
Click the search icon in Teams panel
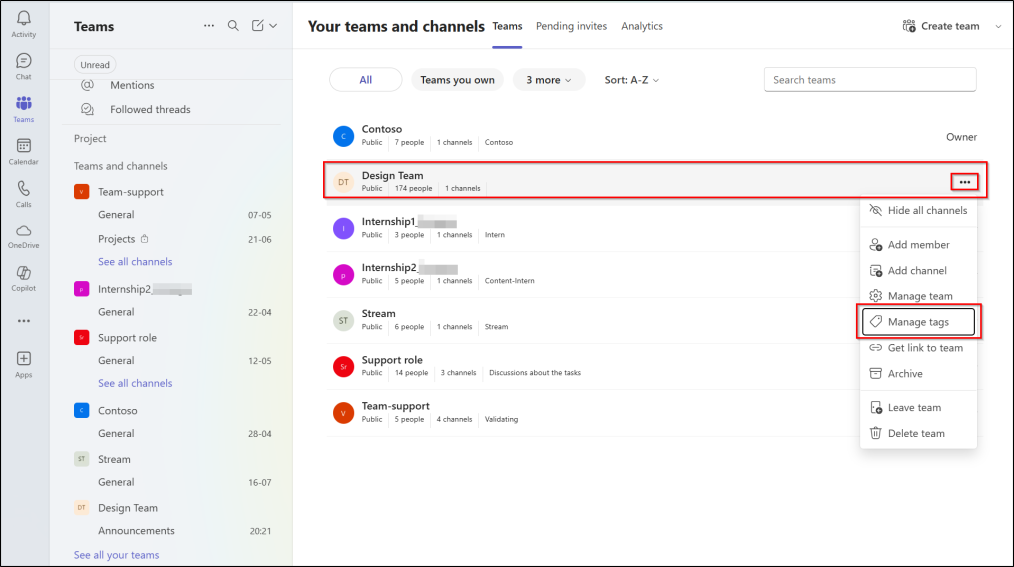coord(233,26)
